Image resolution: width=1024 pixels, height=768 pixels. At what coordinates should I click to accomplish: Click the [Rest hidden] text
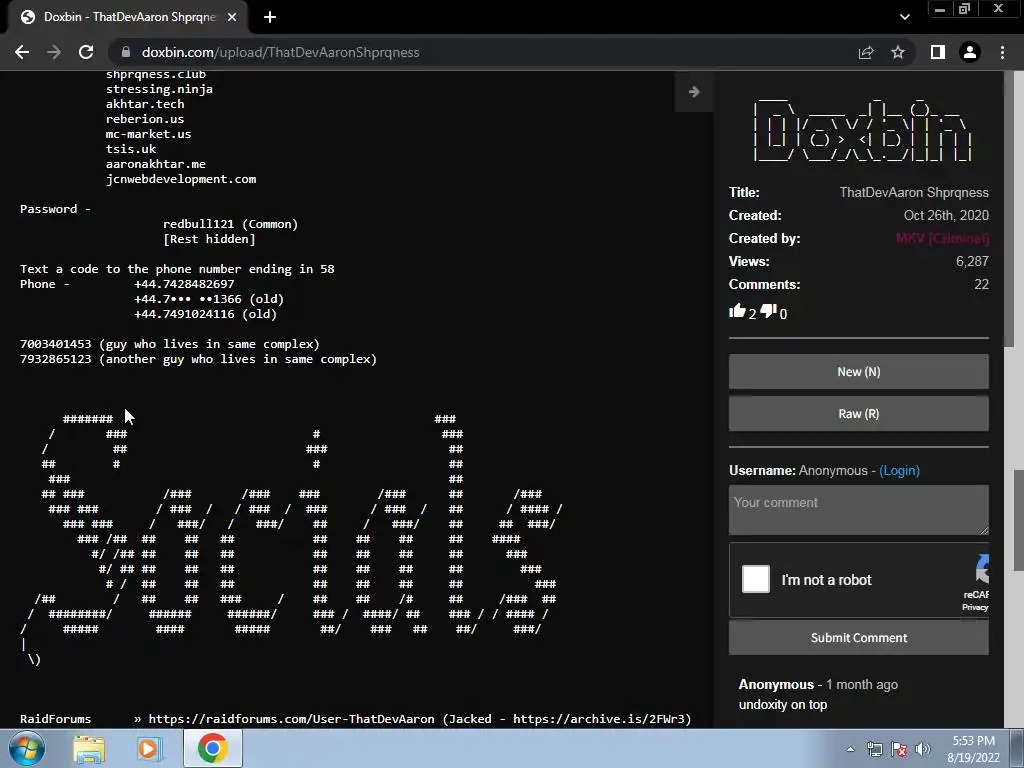209,239
